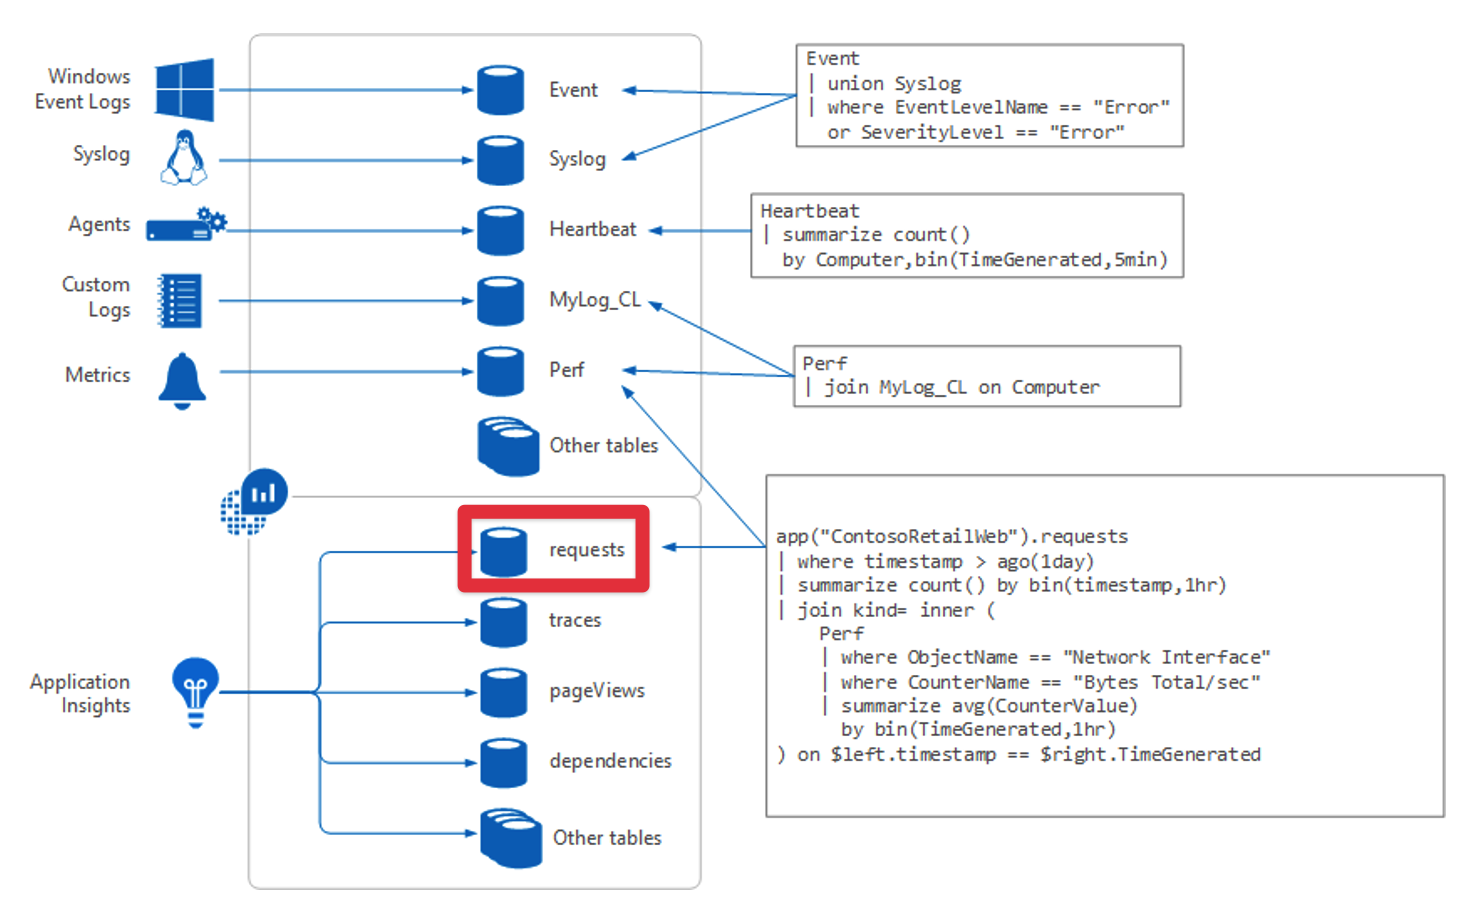Viewport: 1477px width, 912px height.
Task: Click the requests table name
Action: tap(586, 550)
